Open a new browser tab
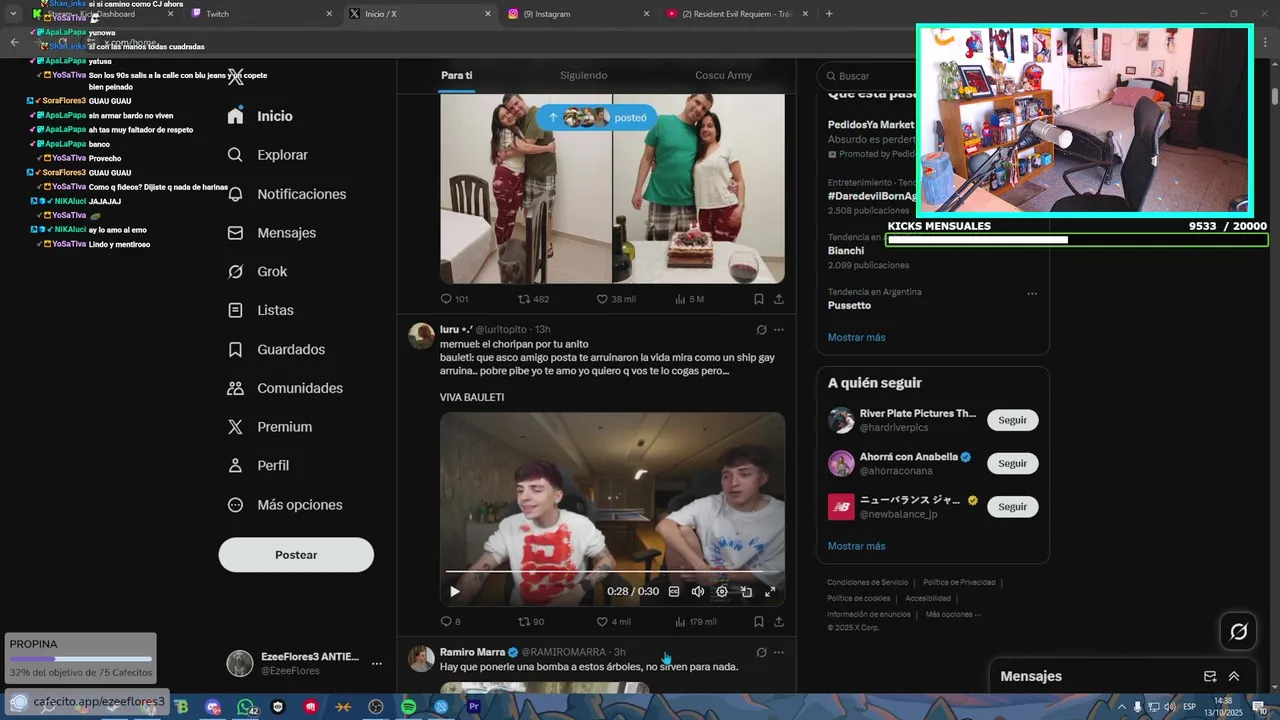The height and width of the screenshot is (720, 1280). (x=829, y=14)
